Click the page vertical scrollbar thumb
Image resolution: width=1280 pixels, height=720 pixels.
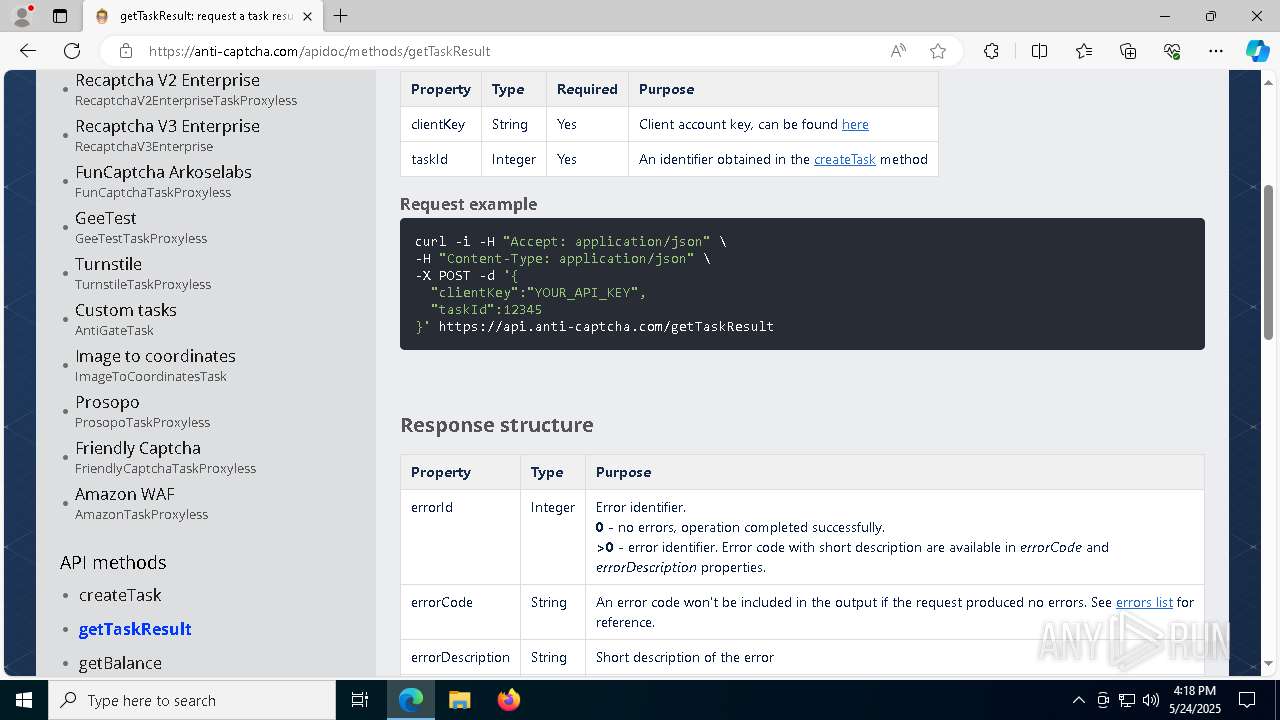point(1269,262)
